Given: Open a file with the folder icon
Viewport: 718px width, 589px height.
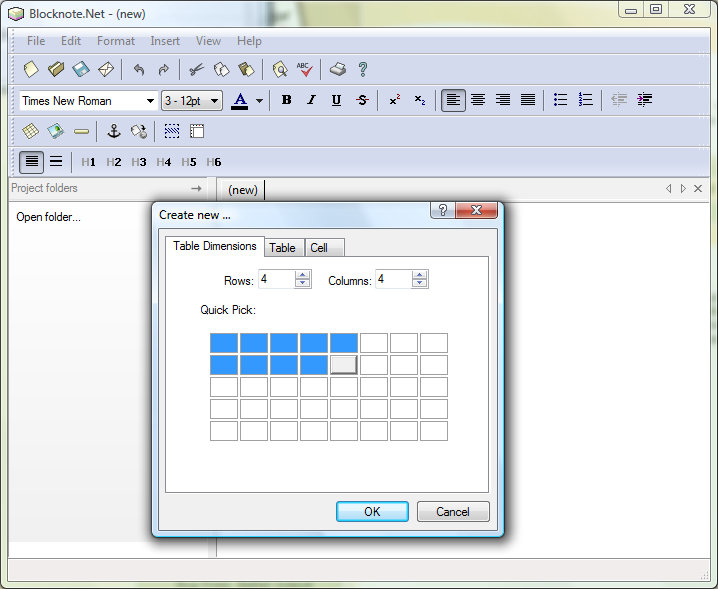Looking at the screenshot, I should point(56,70).
